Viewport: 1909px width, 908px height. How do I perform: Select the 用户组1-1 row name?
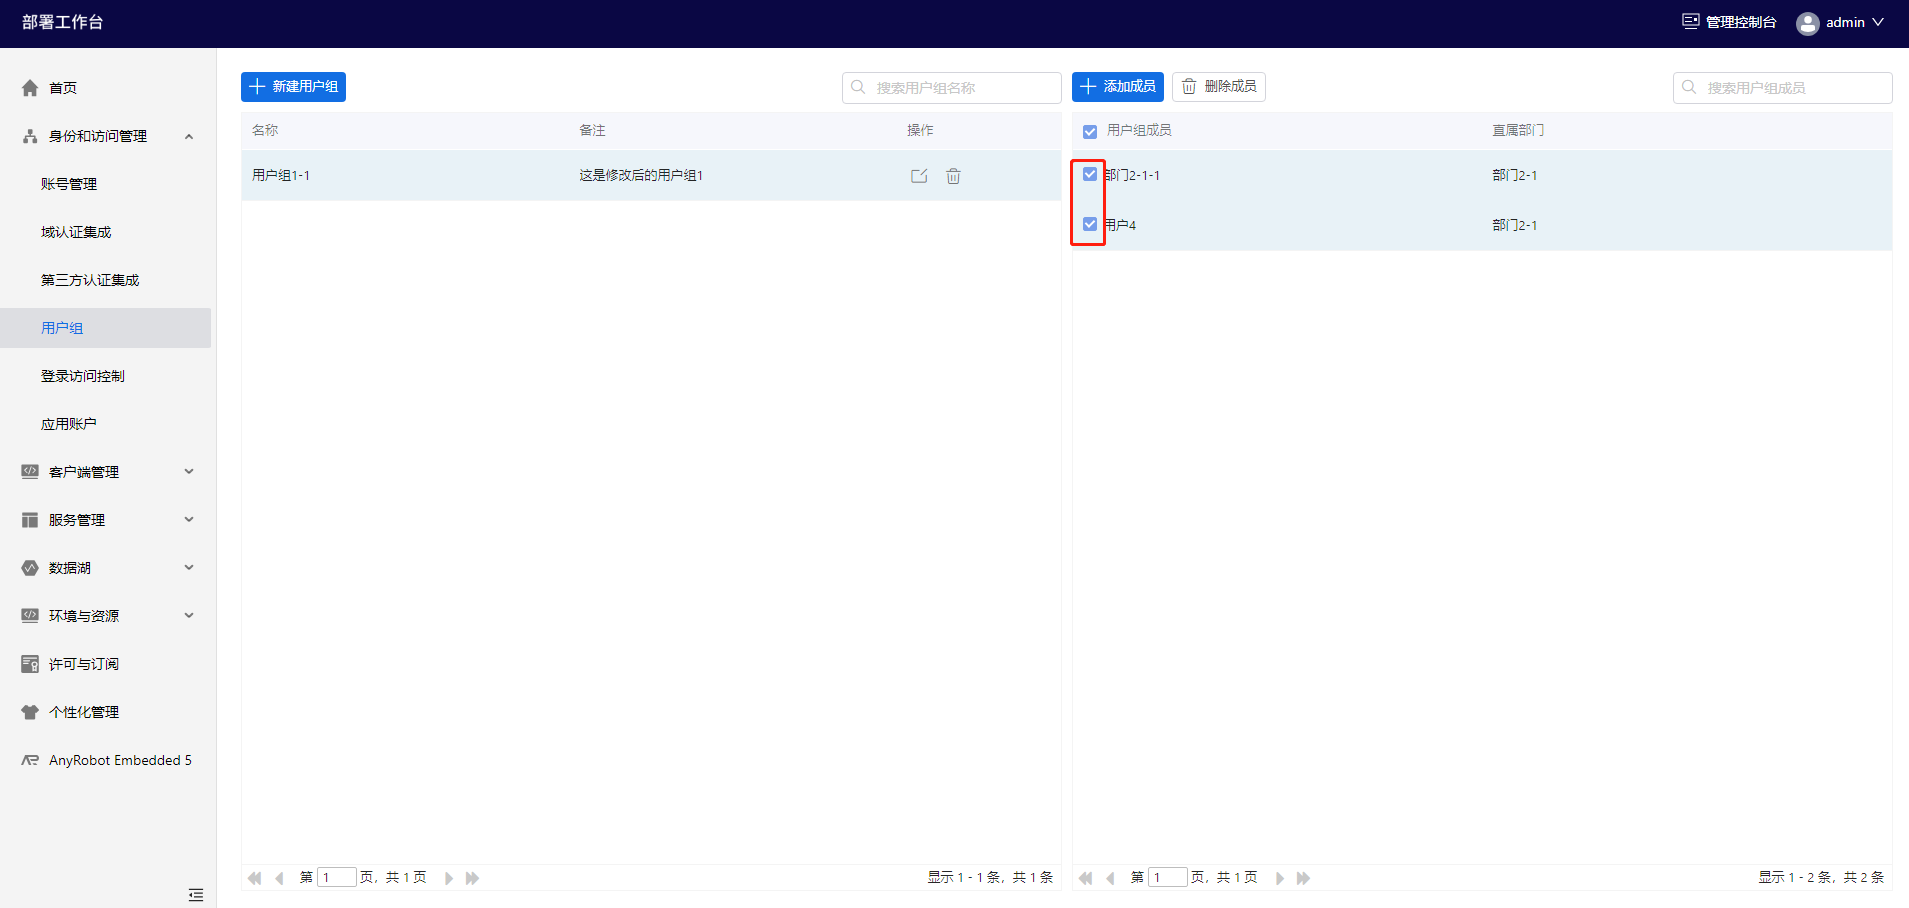281,175
